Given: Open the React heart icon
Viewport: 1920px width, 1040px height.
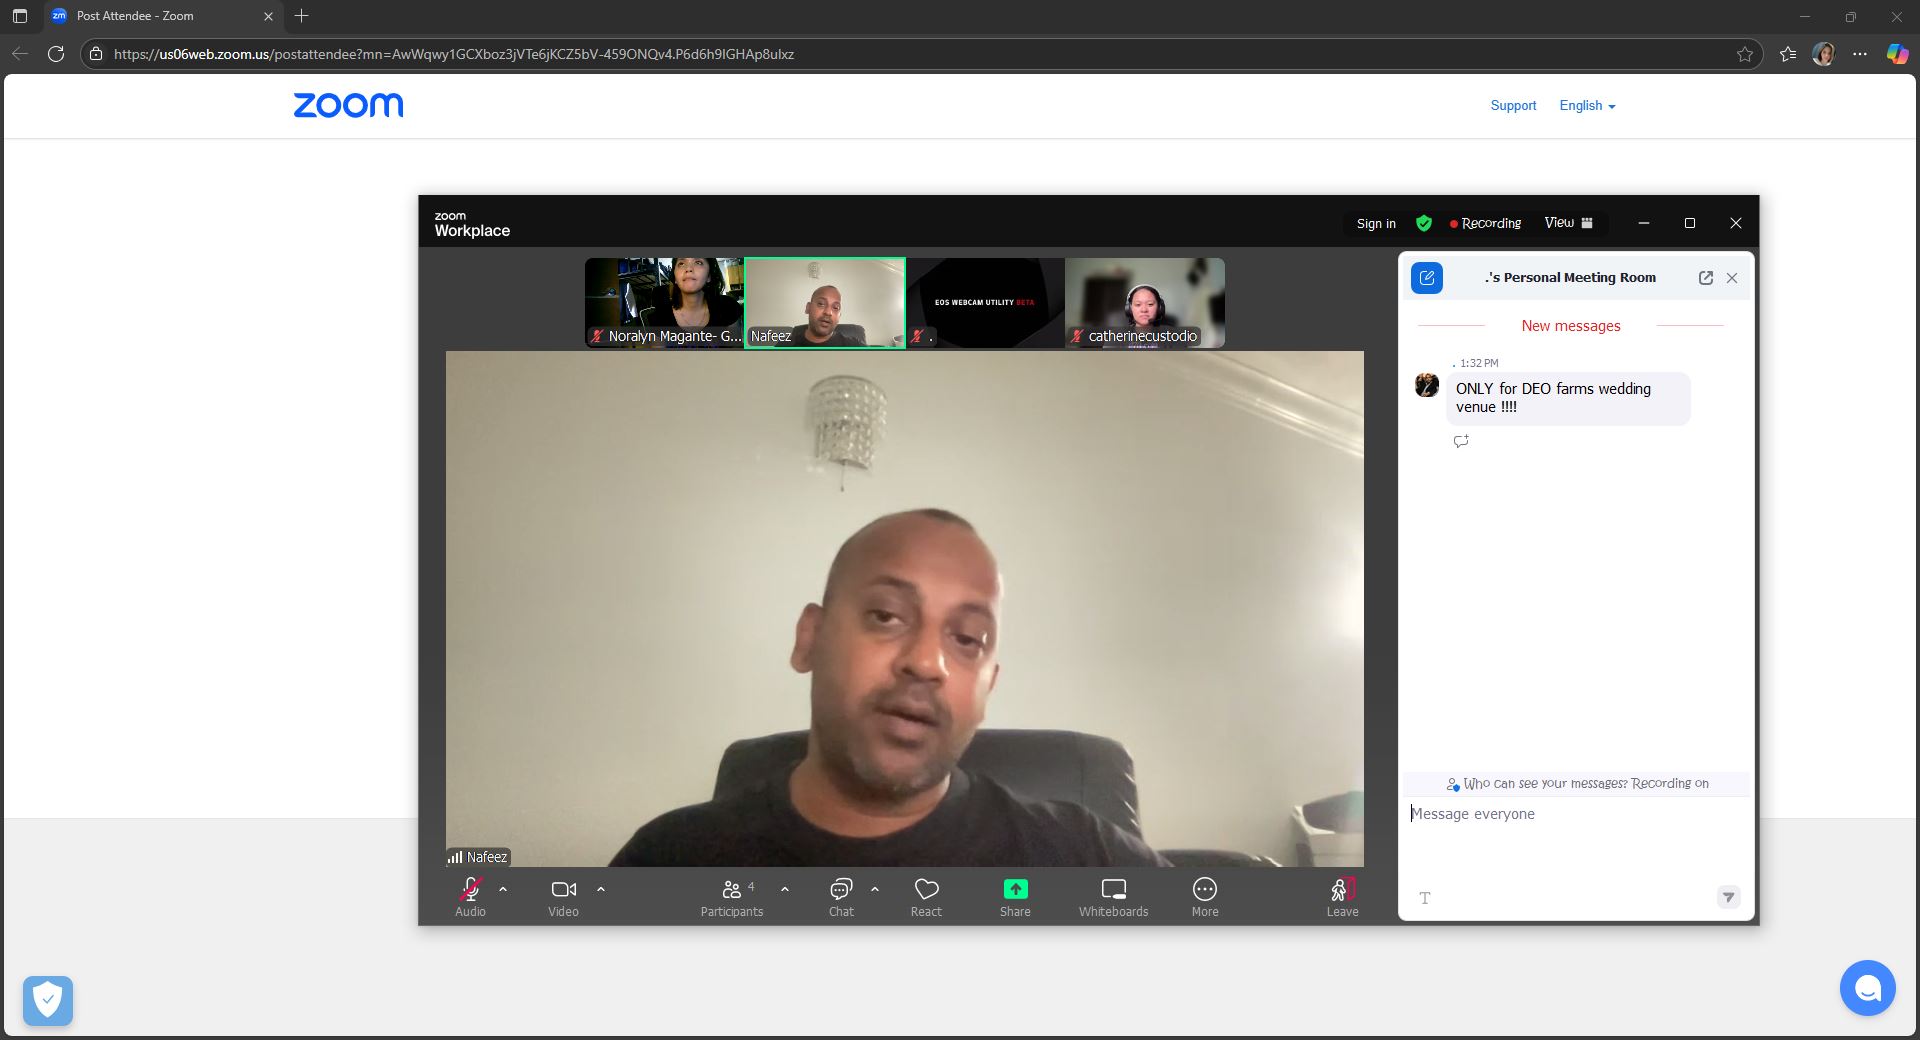Looking at the screenshot, I should click(926, 889).
